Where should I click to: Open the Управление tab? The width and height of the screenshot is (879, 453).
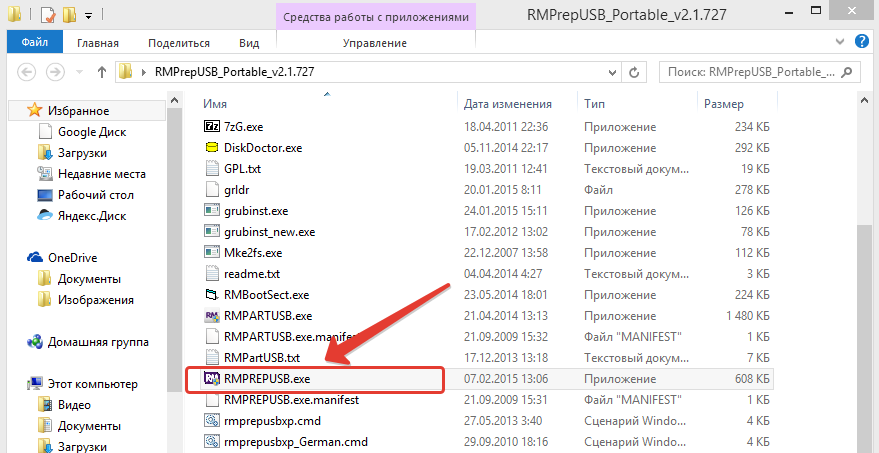coord(374,43)
